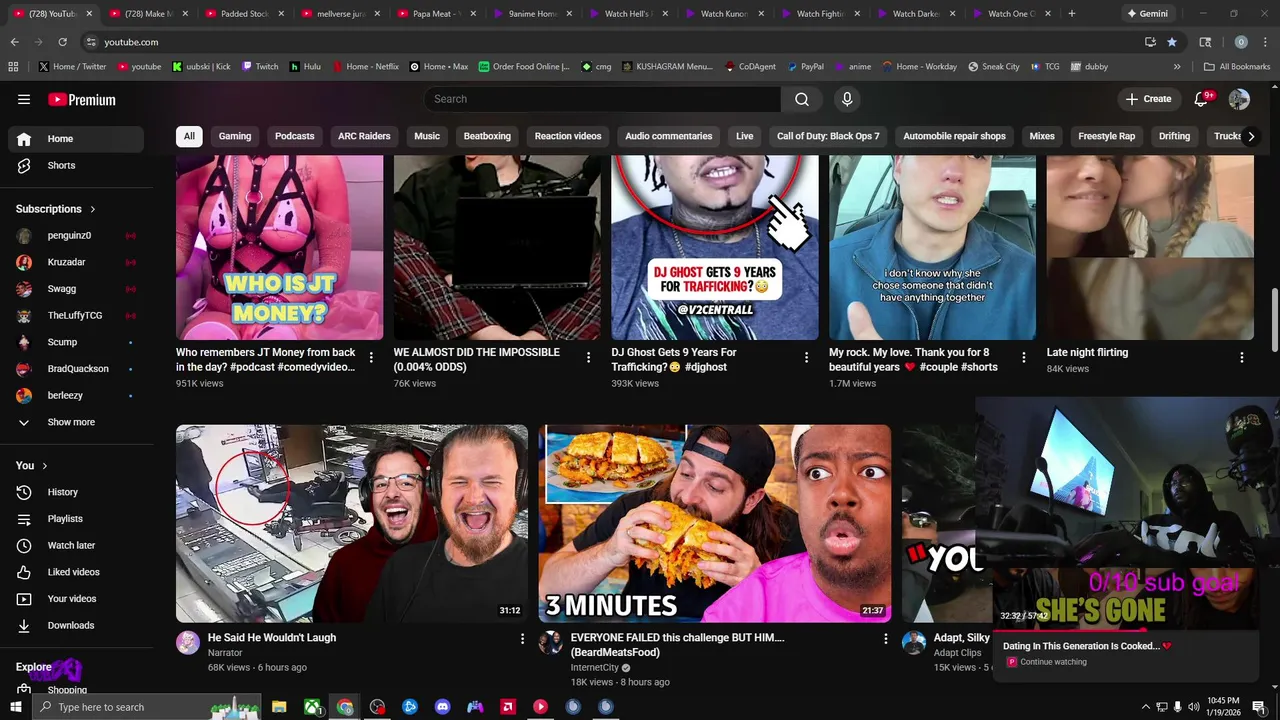The image size is (1280, 720).
Task: Open File Explorer from the taskbar
Action: 279,707
